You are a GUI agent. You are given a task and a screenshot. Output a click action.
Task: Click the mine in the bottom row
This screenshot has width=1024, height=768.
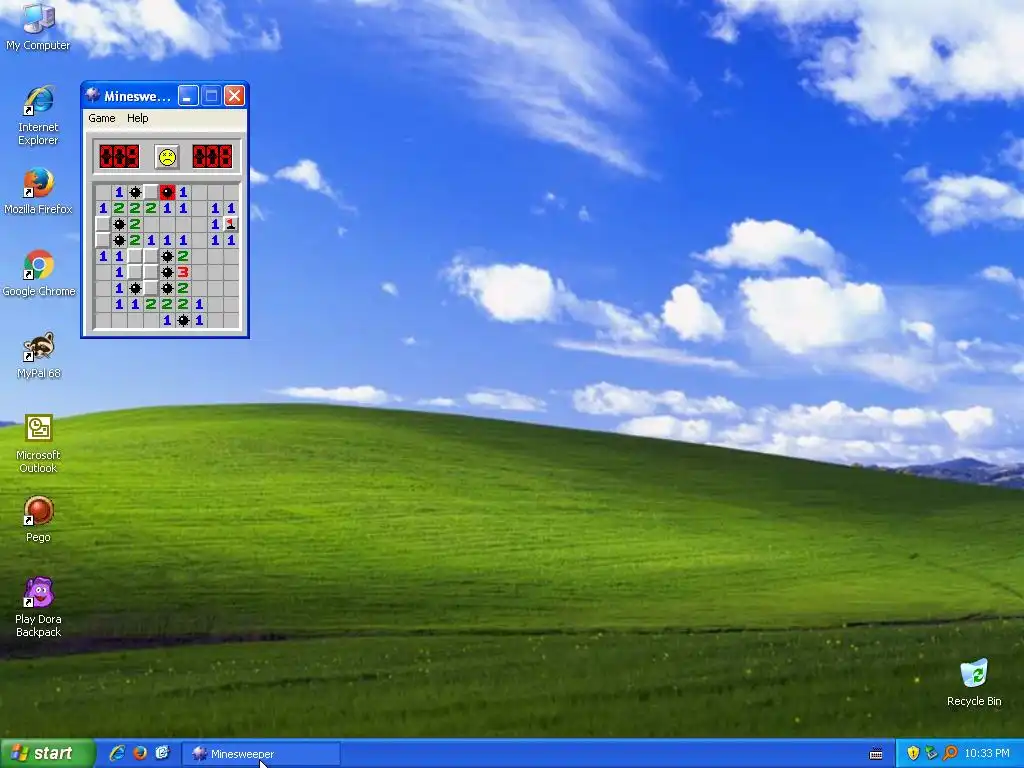click(183, 320)
